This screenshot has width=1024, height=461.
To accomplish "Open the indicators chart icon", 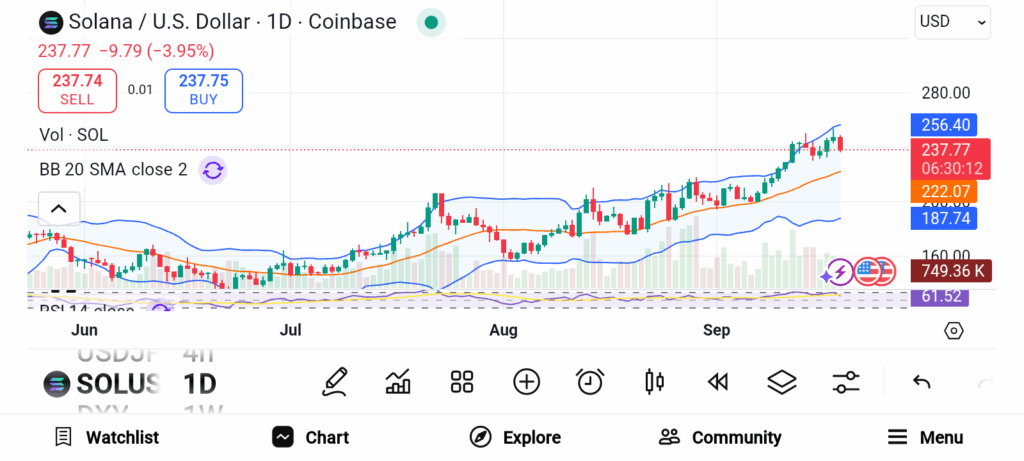I will [398, 381].
